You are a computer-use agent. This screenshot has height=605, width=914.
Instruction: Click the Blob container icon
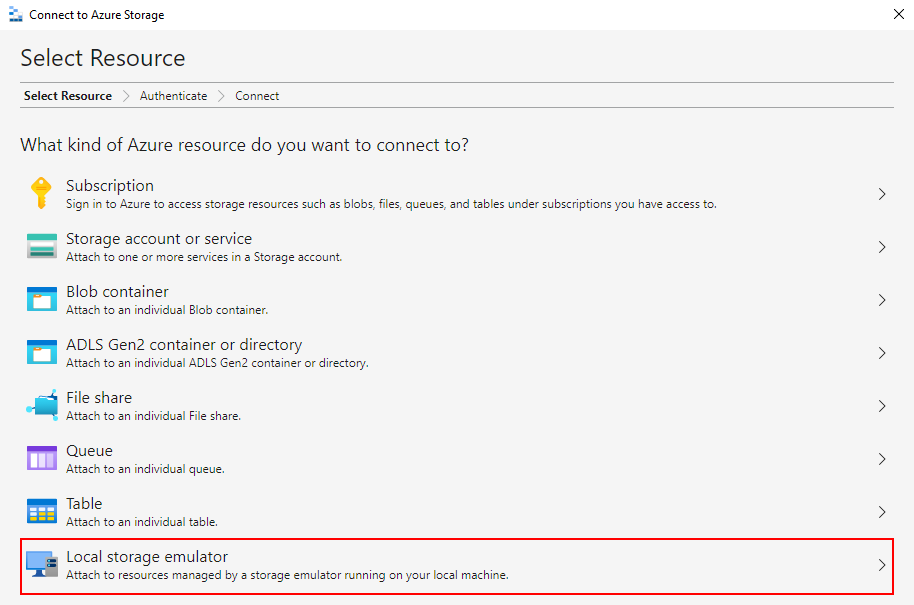tap(42, 299)
